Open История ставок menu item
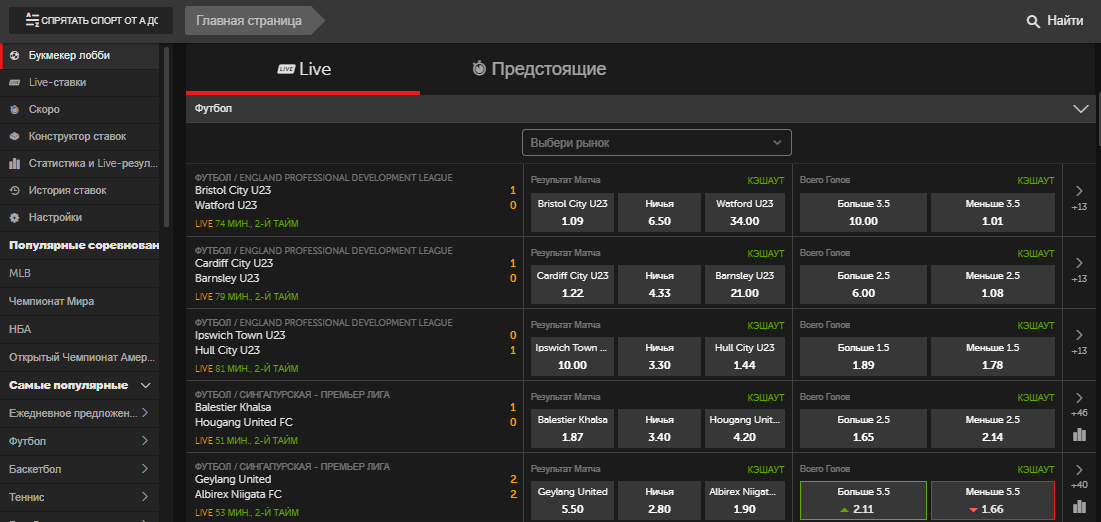This screenshot has height=522, width=1101. [x=80, y=190]
